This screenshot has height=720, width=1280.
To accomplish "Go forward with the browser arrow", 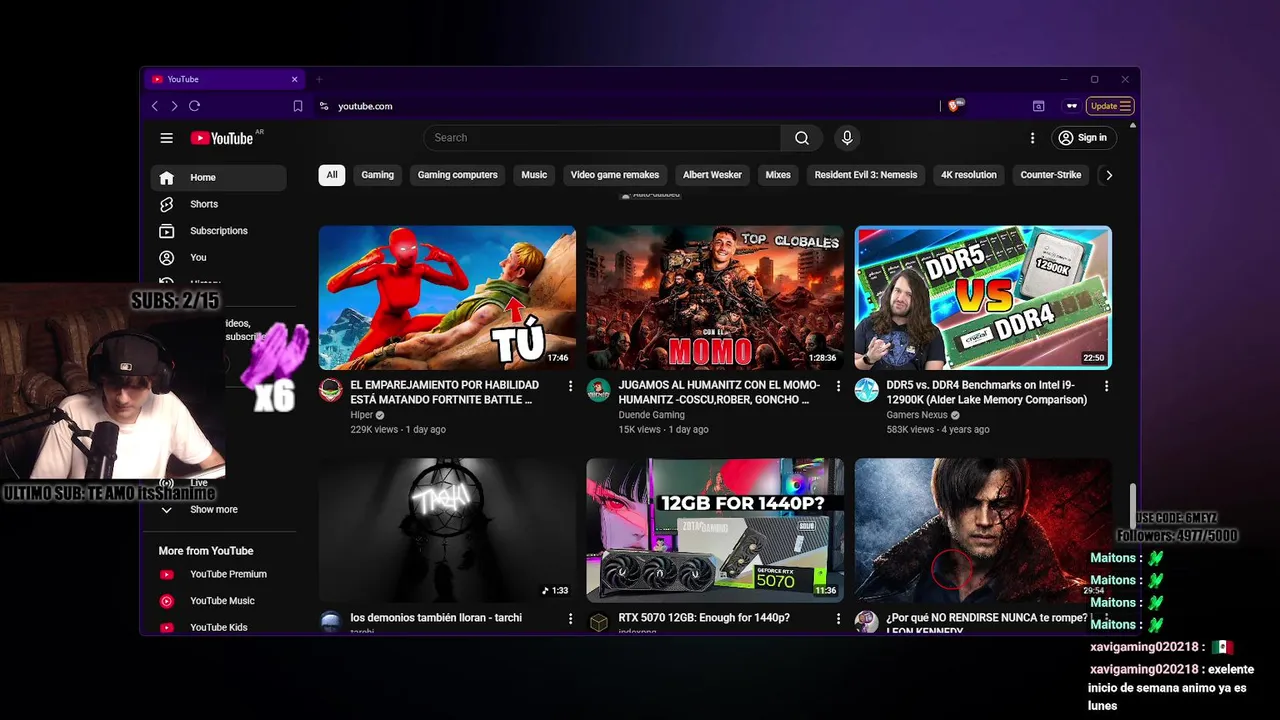I will (x=174, y=106).
